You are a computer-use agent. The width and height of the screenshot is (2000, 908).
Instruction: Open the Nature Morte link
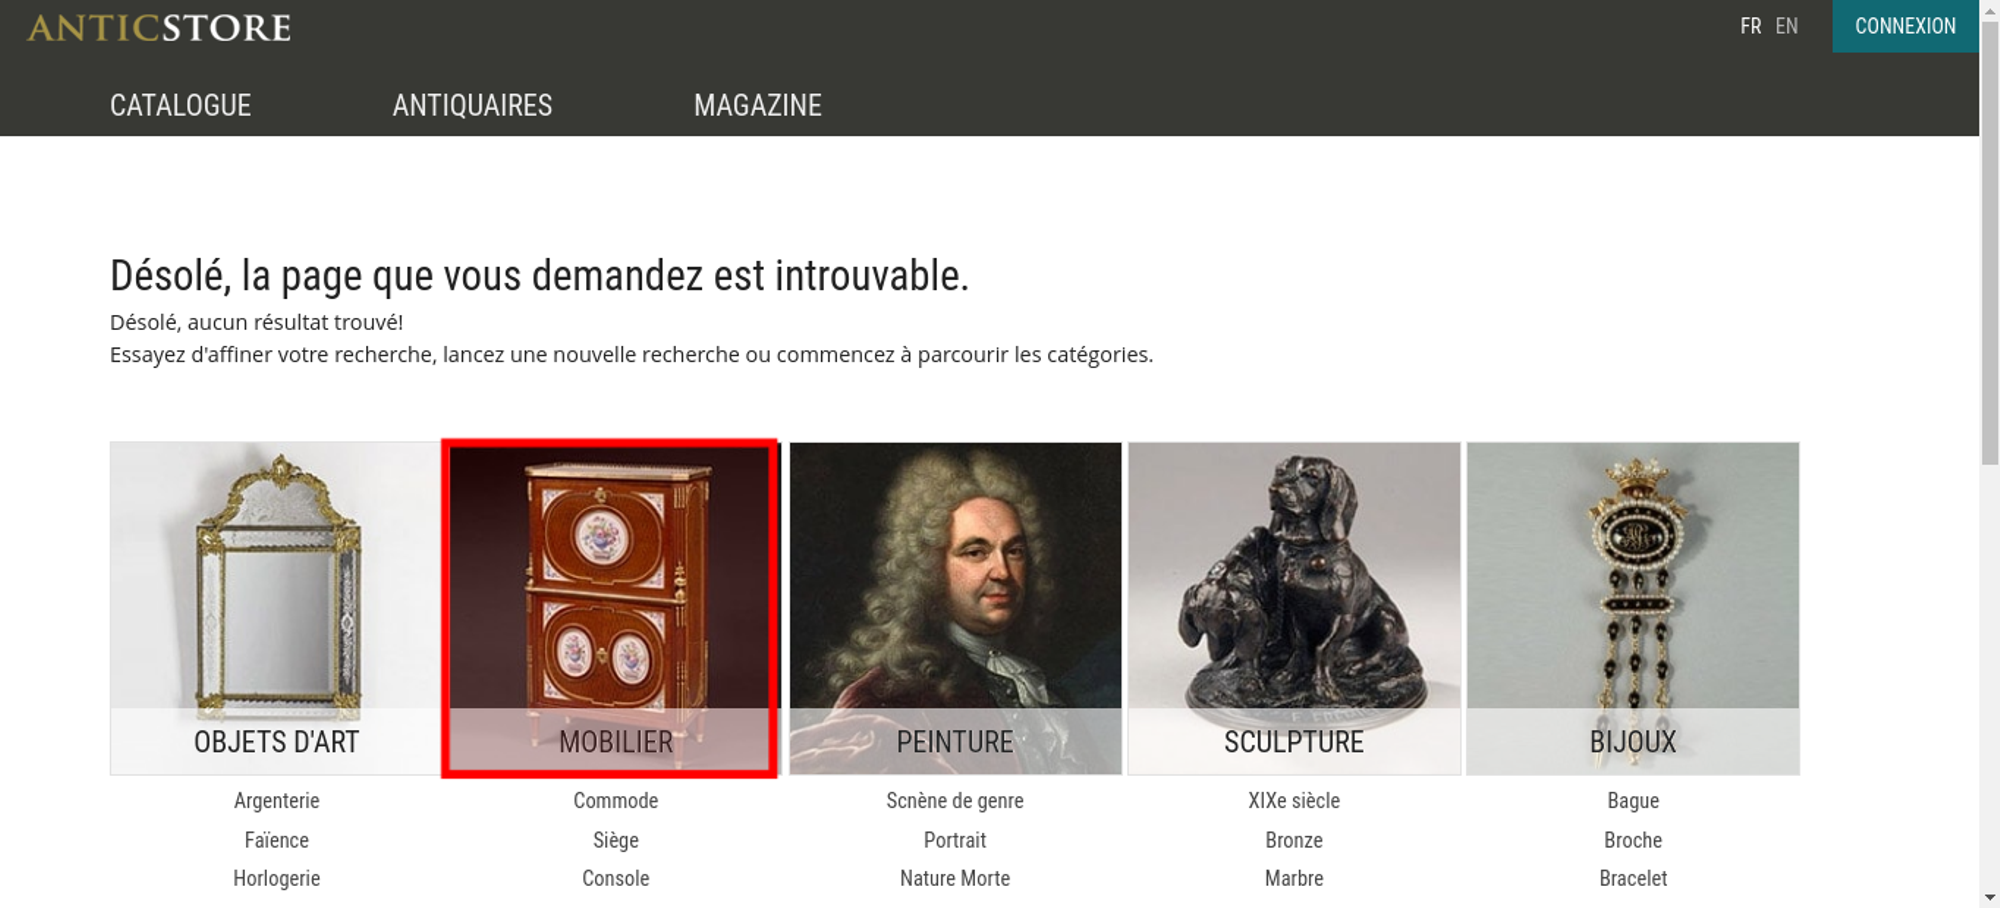click(x=955, y=878)
